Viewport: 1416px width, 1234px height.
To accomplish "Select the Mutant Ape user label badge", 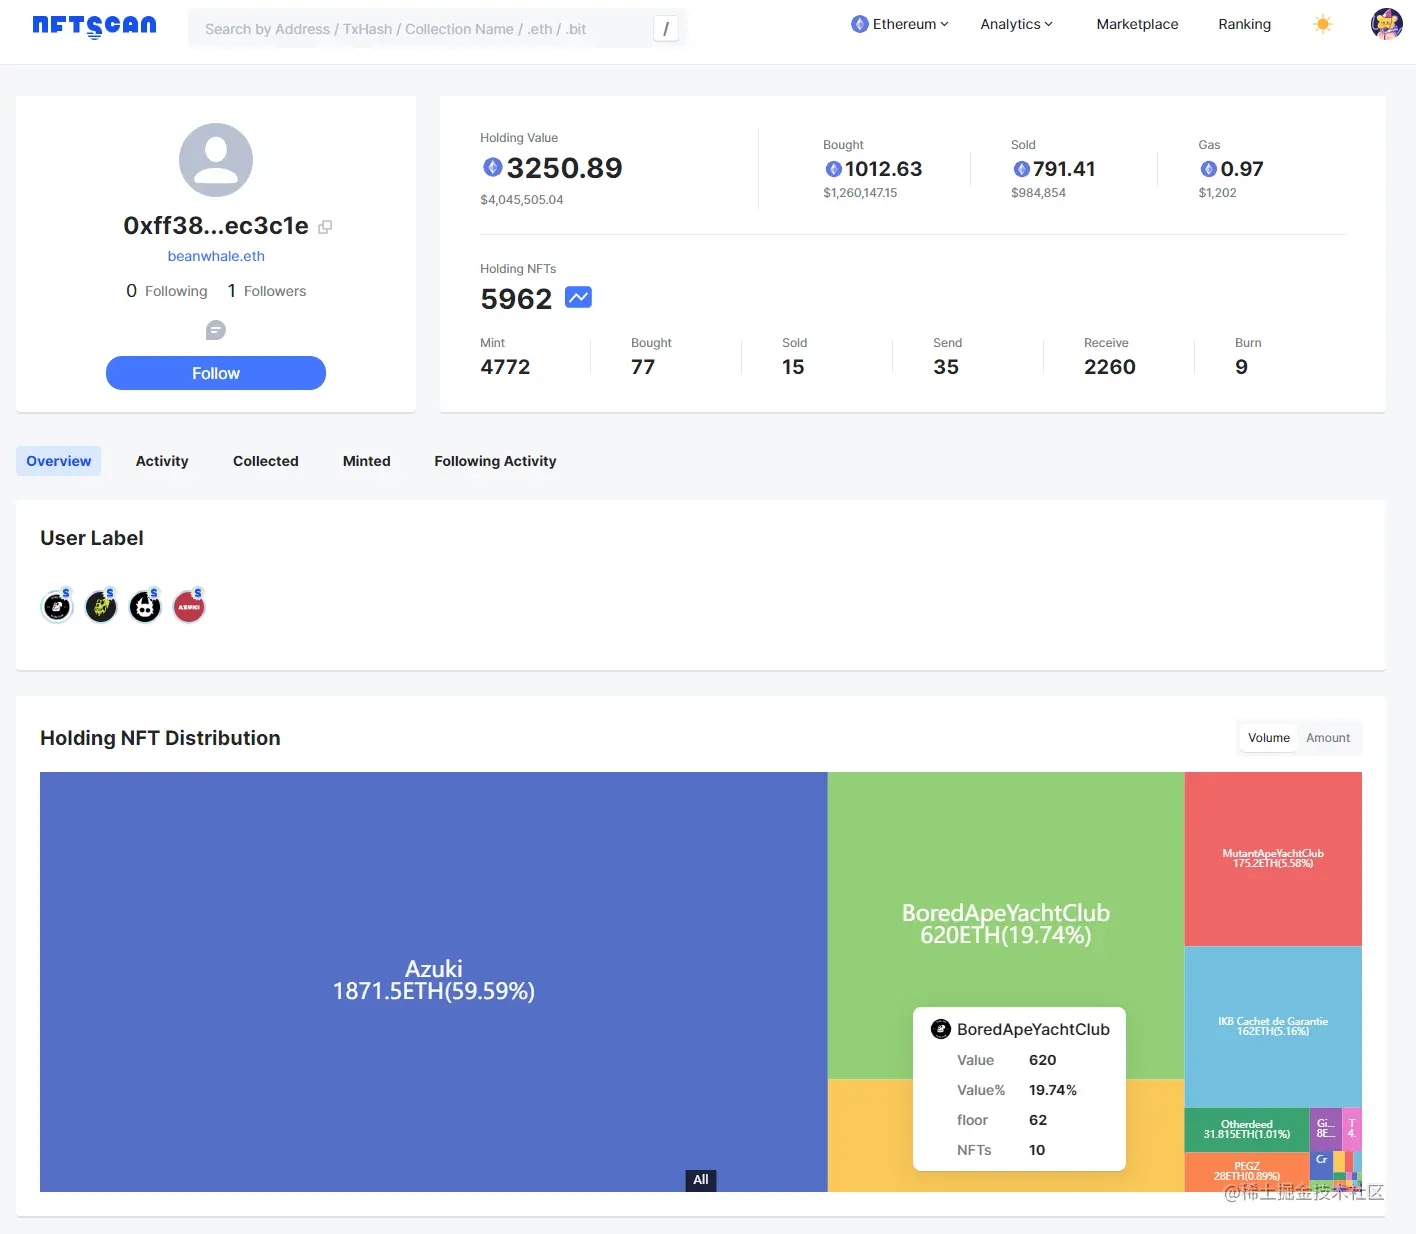I will [x=101, y=606].
